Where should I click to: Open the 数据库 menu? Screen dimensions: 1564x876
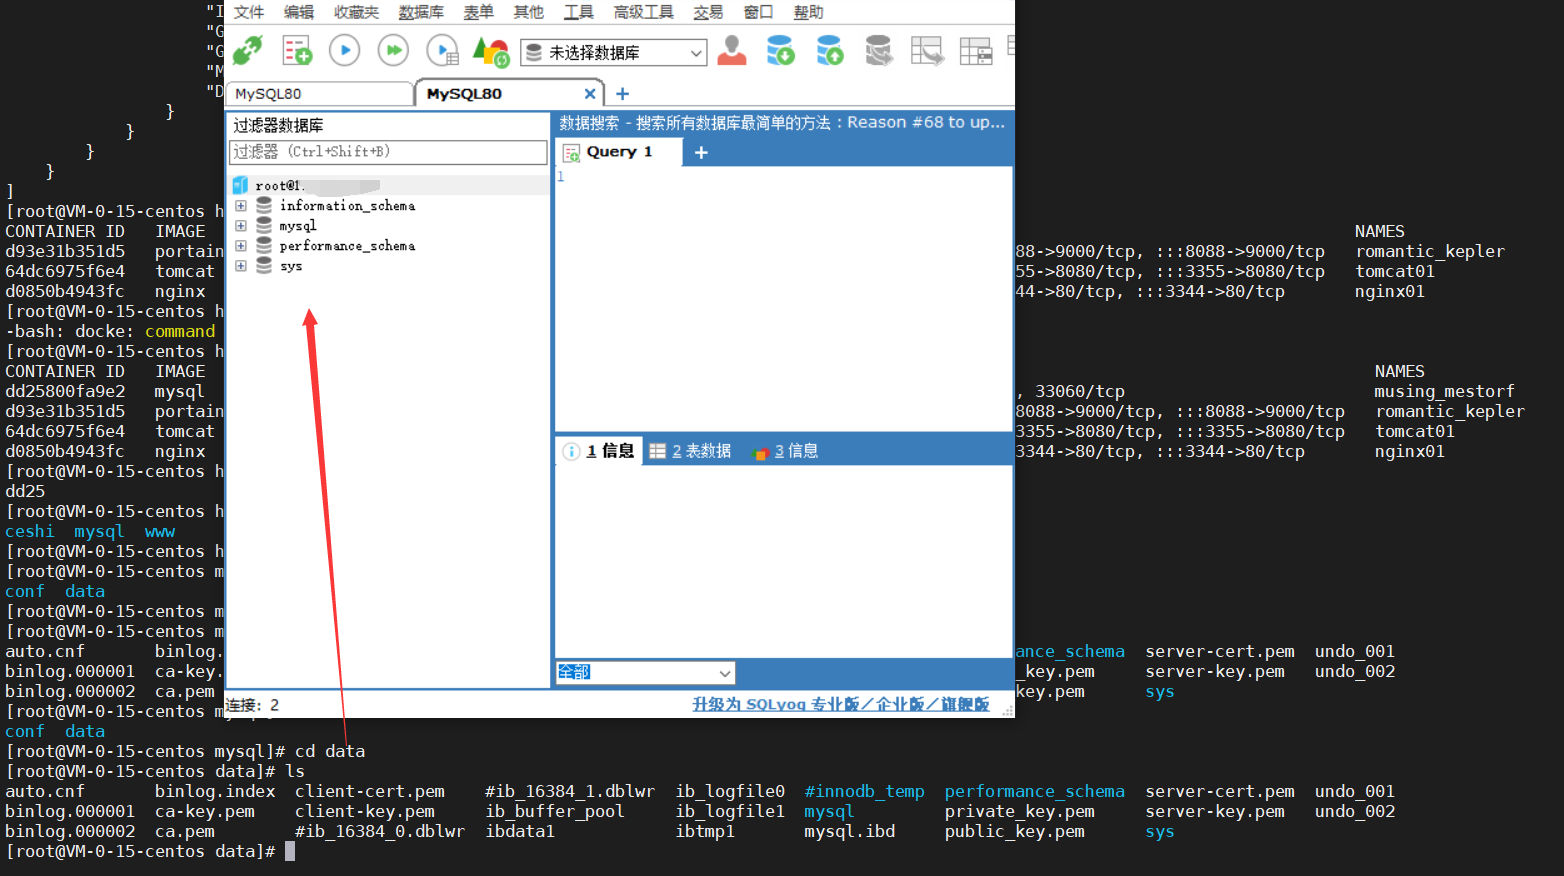click(x=421, y=12)
